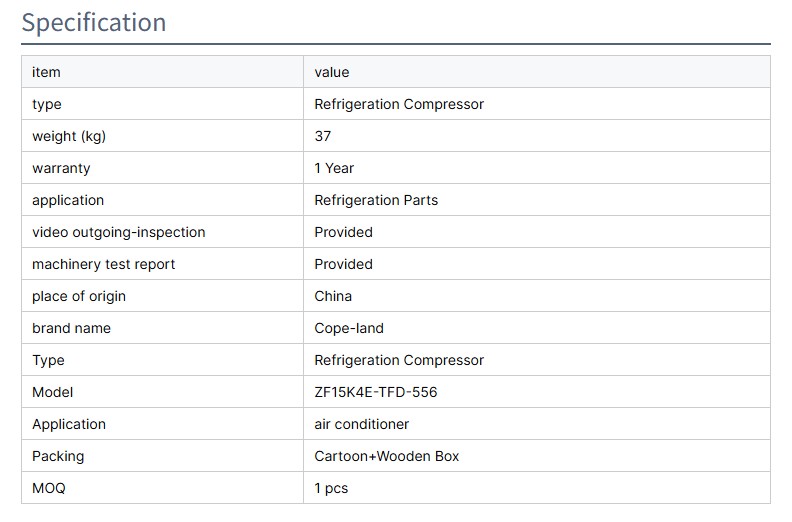This screenshot has height=522, width=792.
Task: Click the Specification heading
Action: (94, 22)
